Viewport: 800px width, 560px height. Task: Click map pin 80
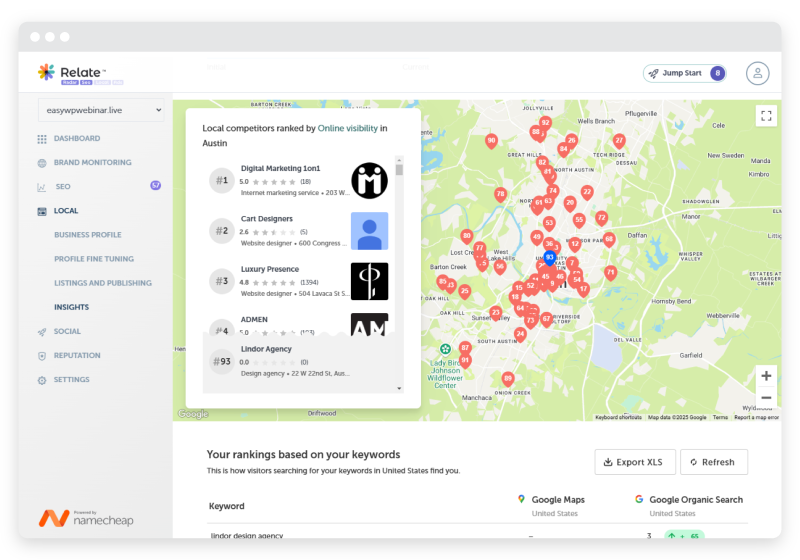pos(466,236)
